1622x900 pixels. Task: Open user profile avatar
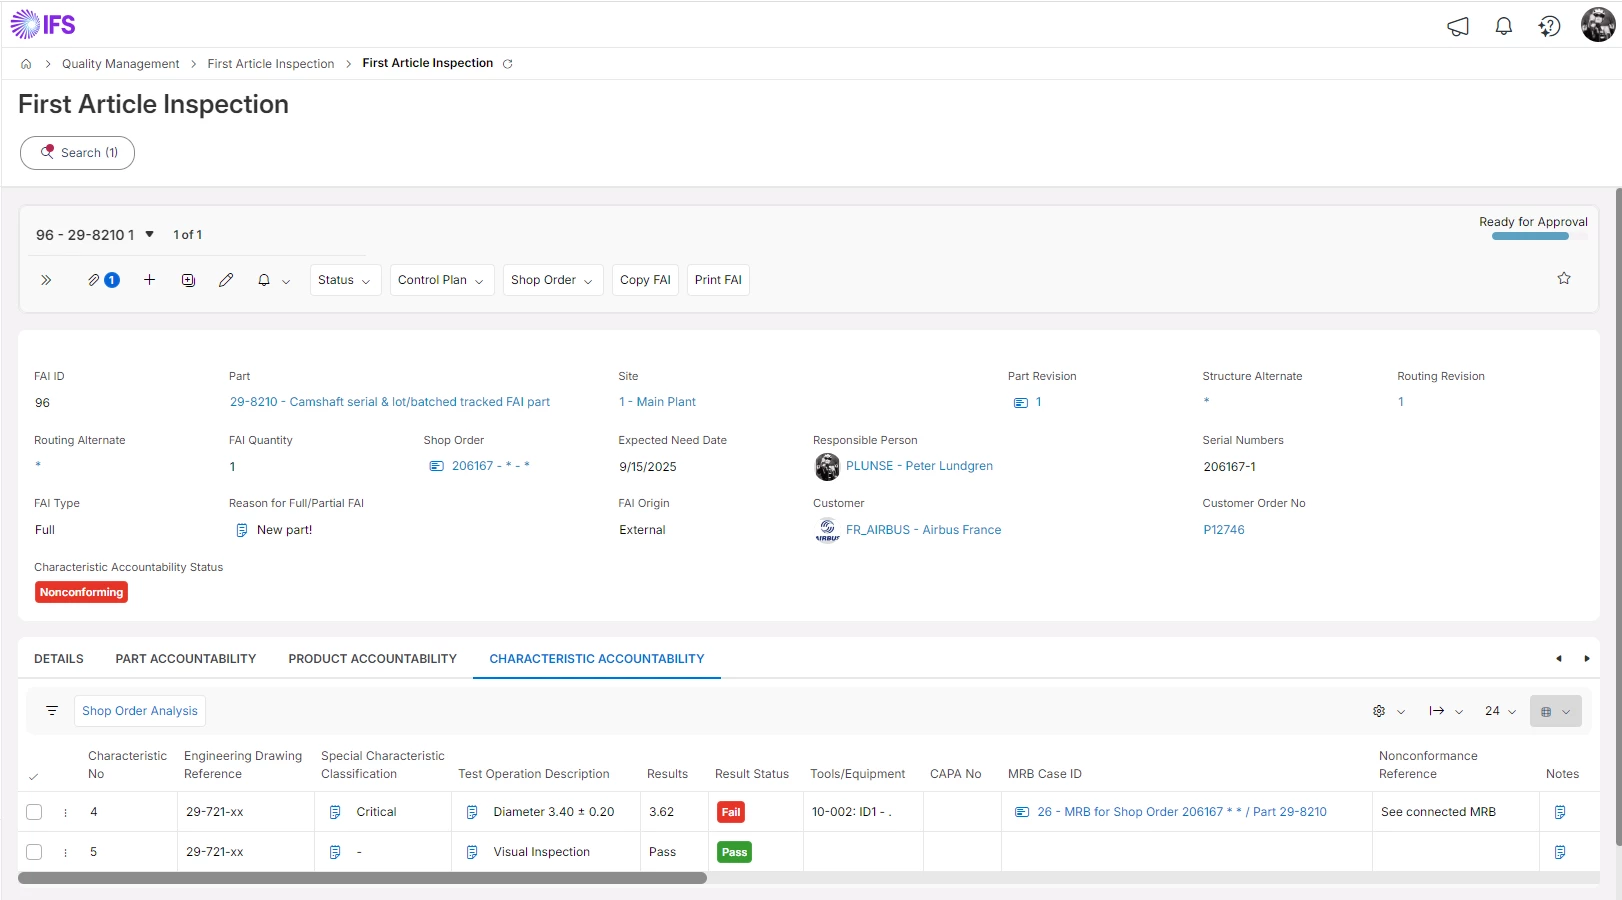click(1598, 25)
